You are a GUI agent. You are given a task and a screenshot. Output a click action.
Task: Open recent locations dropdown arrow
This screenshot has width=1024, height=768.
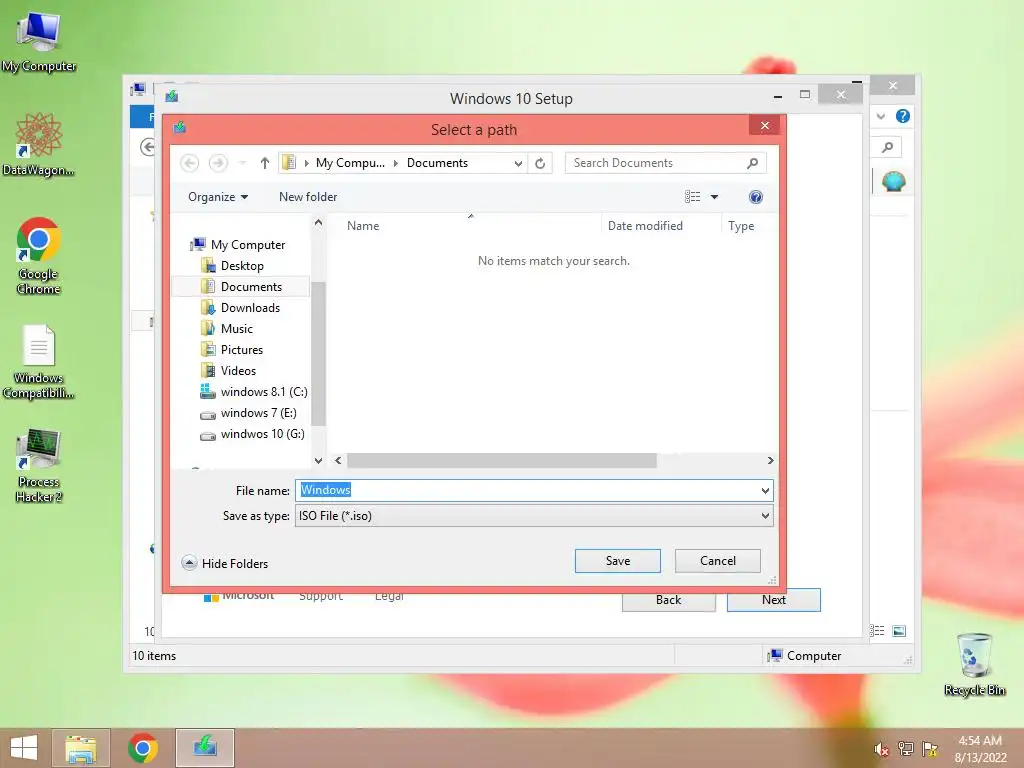(242, 163)
